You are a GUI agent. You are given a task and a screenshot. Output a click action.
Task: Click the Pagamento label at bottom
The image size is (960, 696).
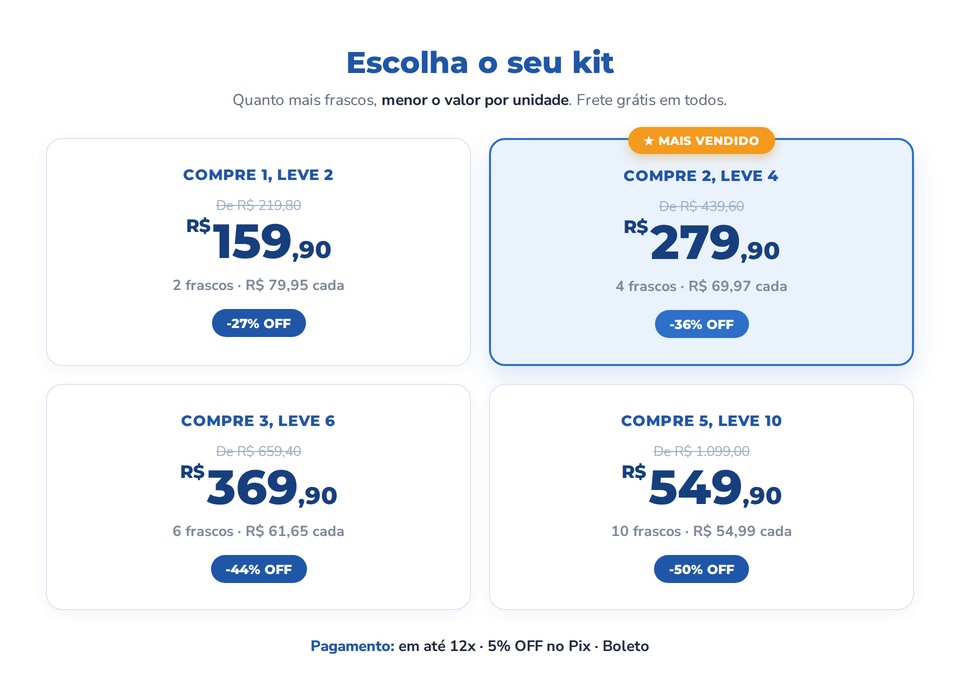point(353,646)
